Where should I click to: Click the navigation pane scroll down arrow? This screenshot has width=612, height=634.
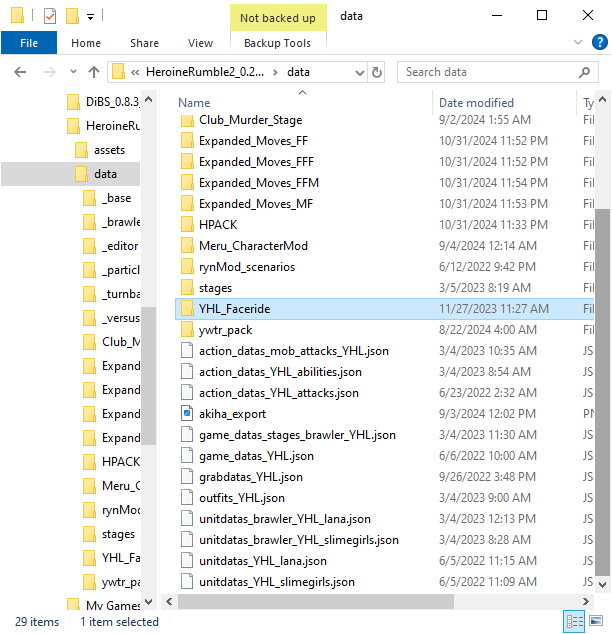click(148, 602)
